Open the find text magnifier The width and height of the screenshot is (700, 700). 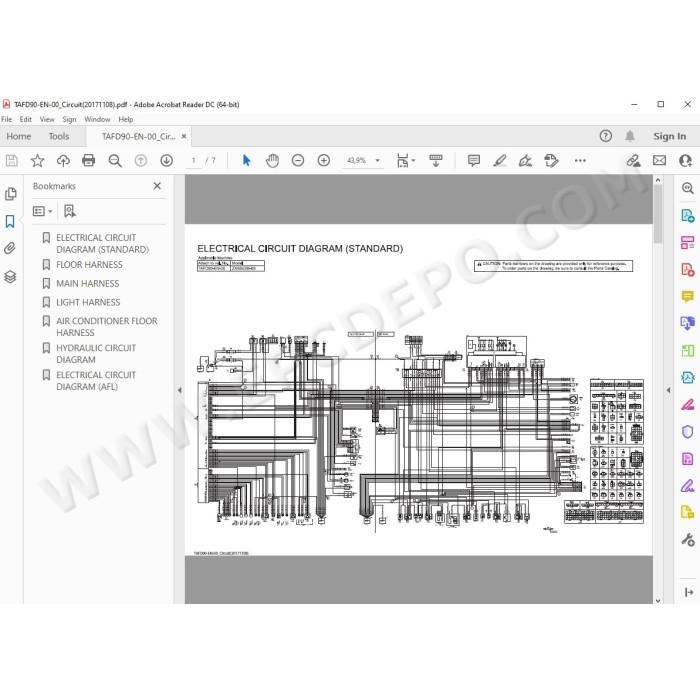(x=115, y=160)
